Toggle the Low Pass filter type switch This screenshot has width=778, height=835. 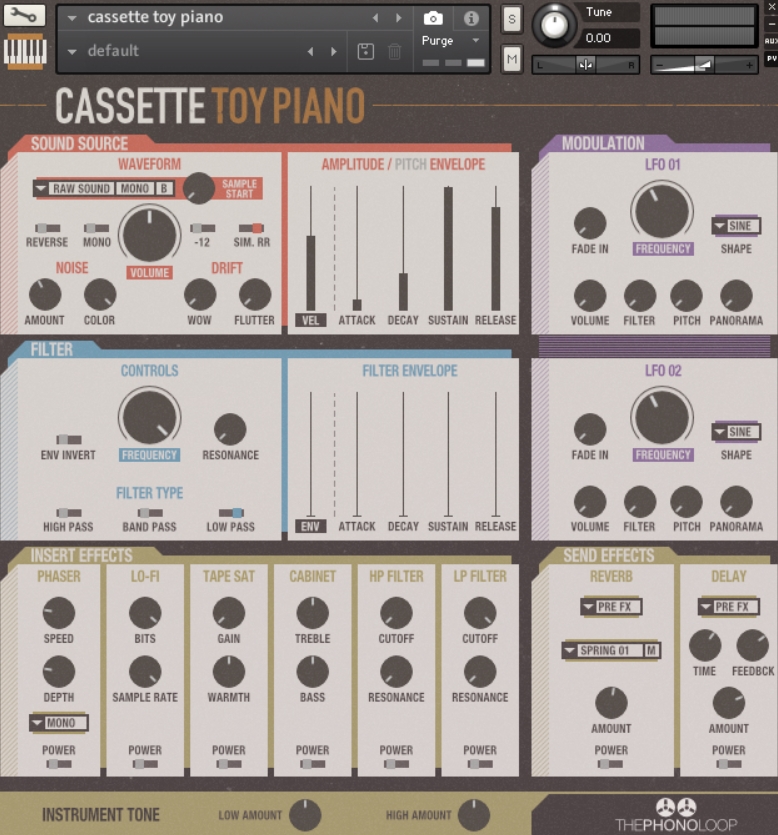(x=231, y=513)
